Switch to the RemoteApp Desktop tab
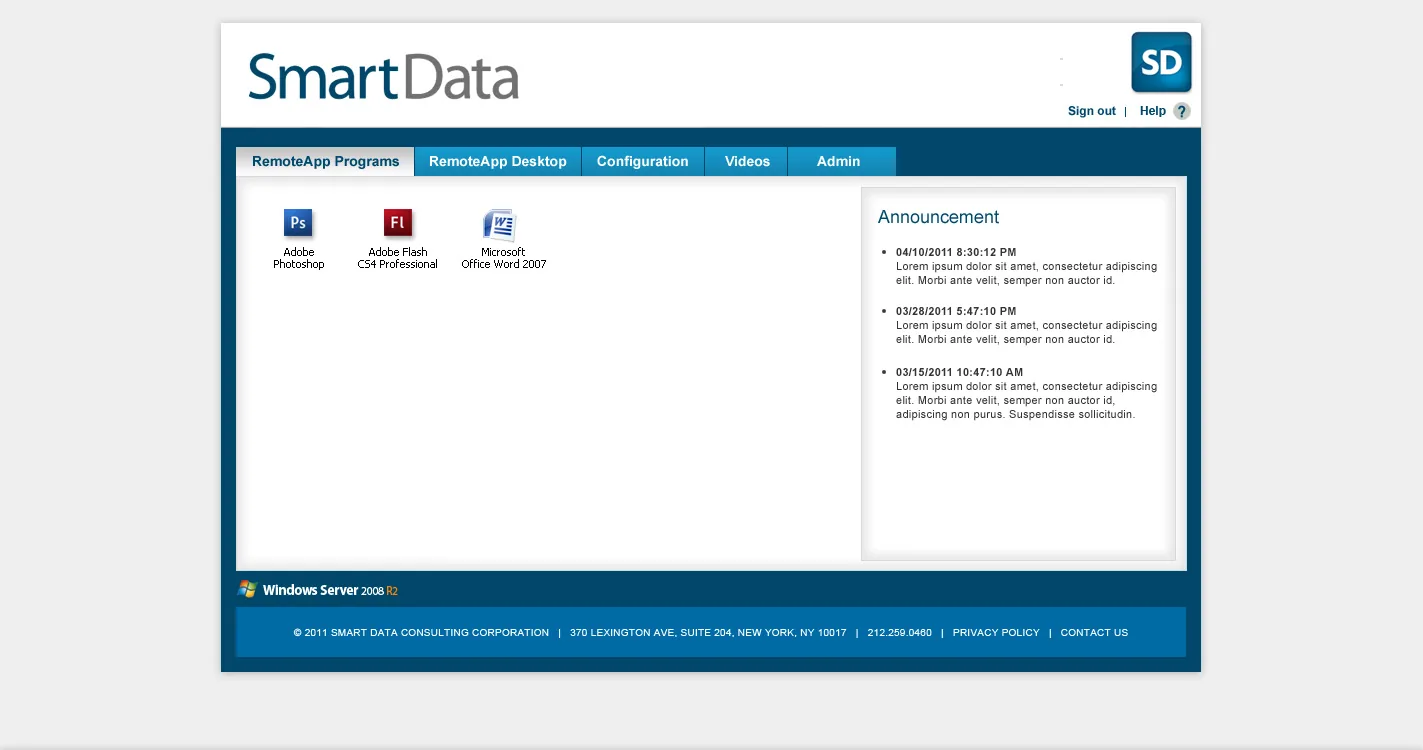This screenshot has height=750, width=1423. [498, 161]
